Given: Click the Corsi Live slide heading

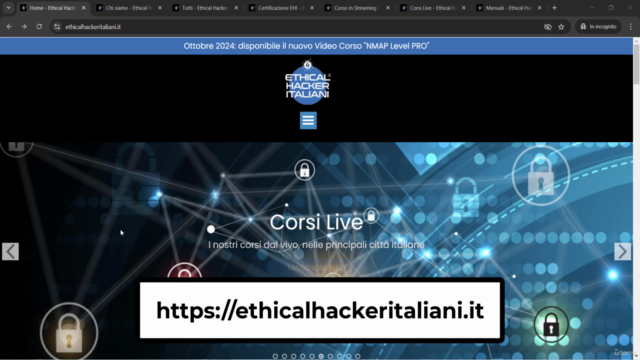Looking at the screenshot, I should pyautogui.click(x=316, y=222).
